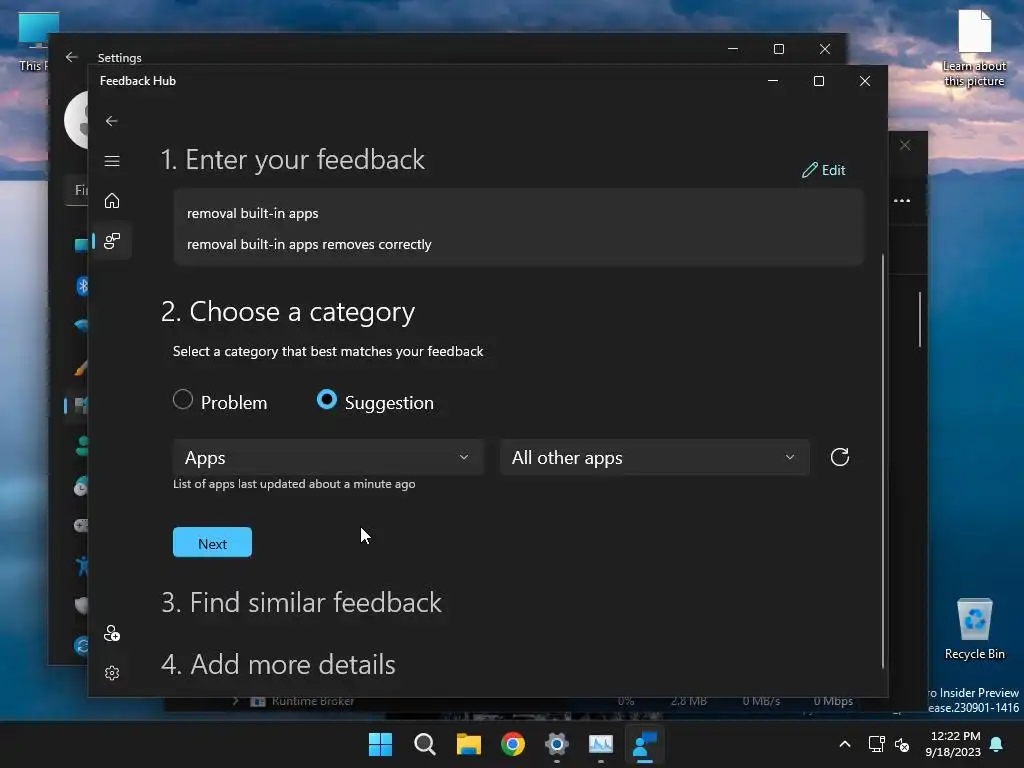Viewport: 1024px width, 768px height.
Task: Open the All other apps dropdown
Action: [x=654, y=457]
